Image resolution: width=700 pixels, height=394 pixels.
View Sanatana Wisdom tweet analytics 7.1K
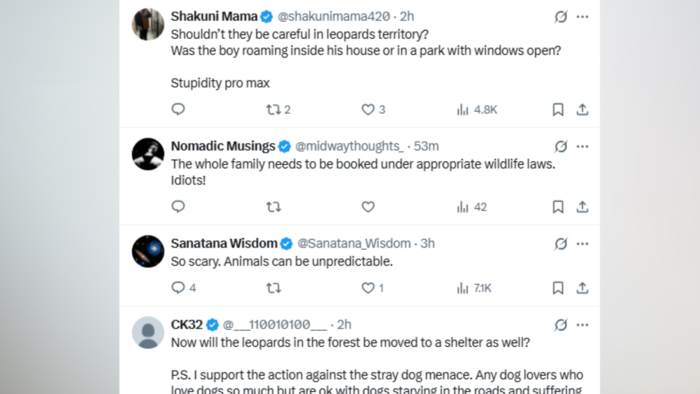tap(474, 288)
